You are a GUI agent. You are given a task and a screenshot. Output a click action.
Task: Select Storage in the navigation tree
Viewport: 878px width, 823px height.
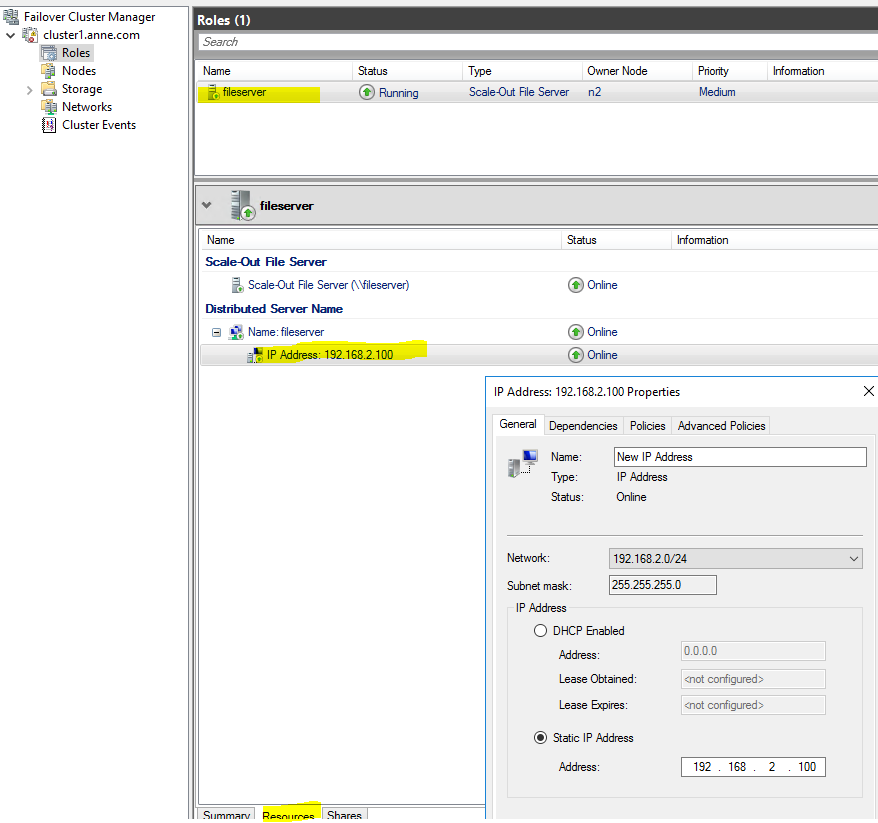[x=82, y=89]
